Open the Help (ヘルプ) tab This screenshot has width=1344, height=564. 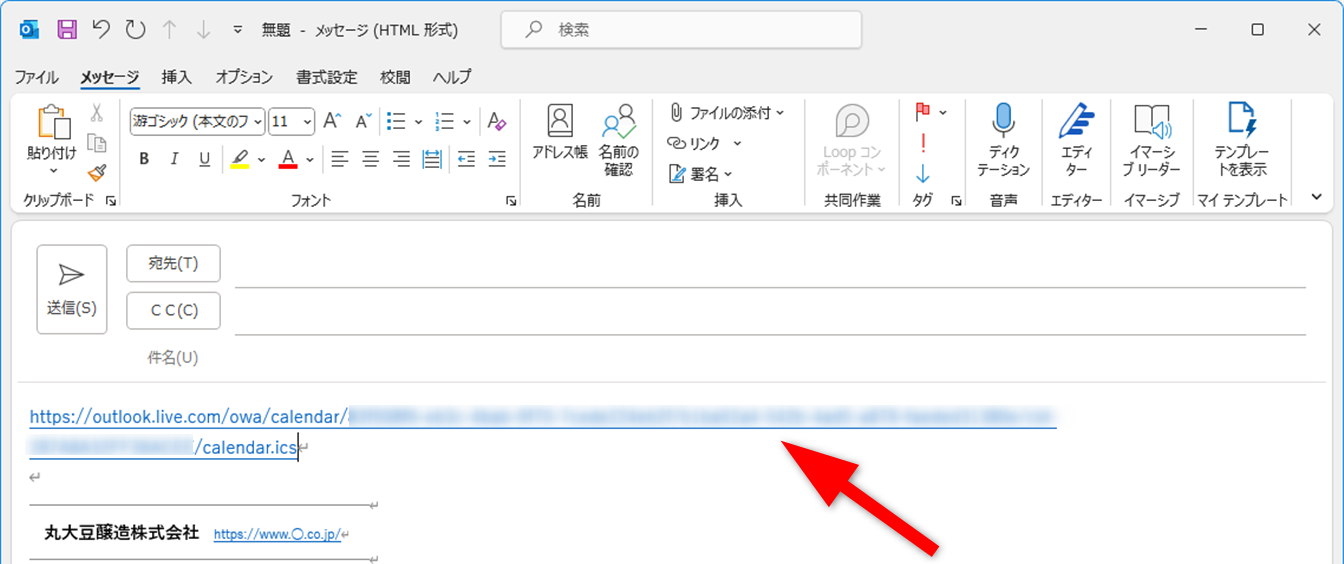pyautogui.click(x=452, y=77)
